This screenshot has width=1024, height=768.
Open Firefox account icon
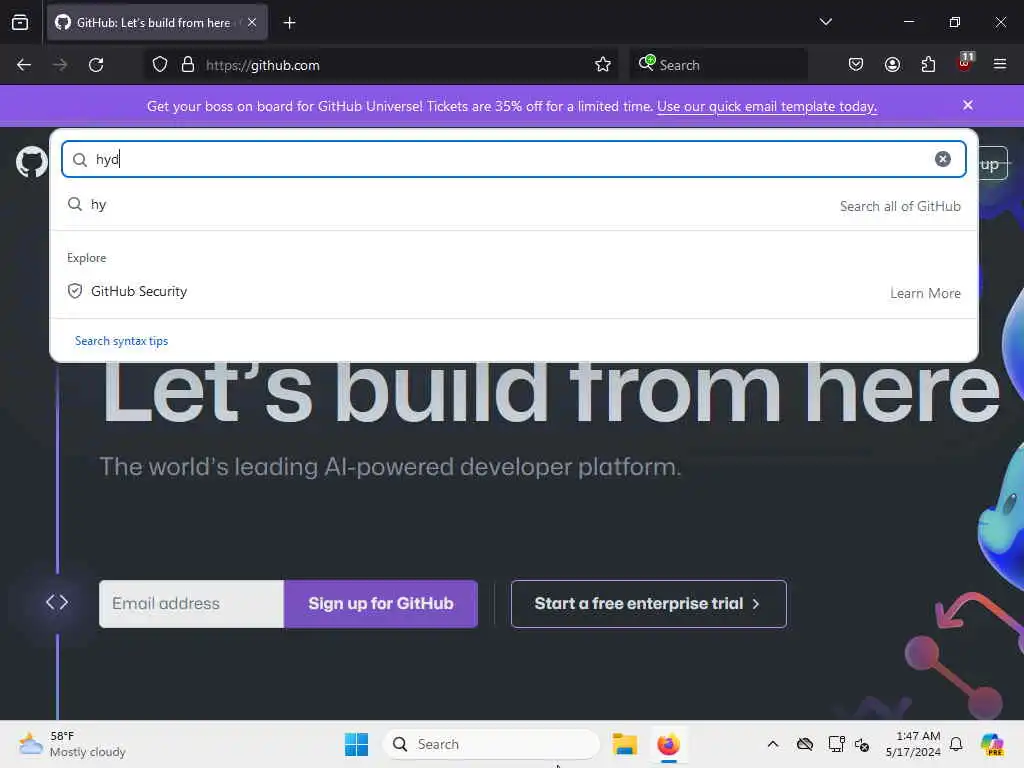click(x=892, y=65)
